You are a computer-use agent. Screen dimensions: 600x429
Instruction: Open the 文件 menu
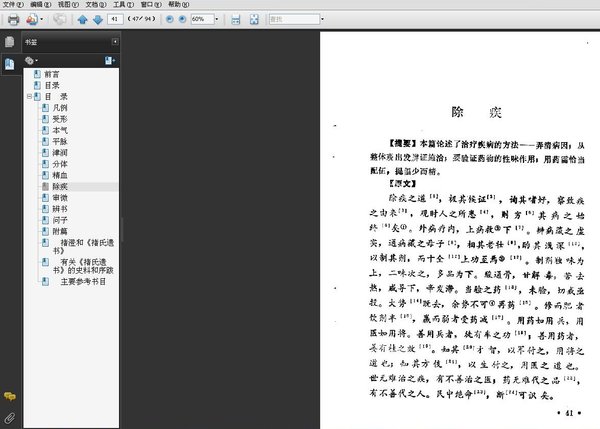[x=10, y=5]
